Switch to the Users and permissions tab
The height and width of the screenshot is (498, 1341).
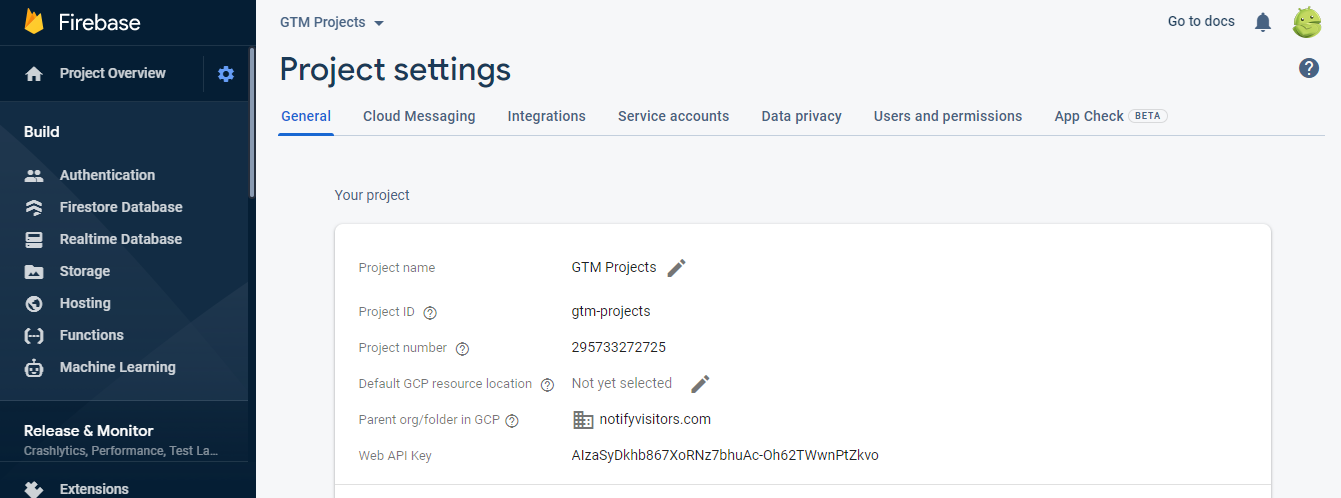[x=948, y=116]
